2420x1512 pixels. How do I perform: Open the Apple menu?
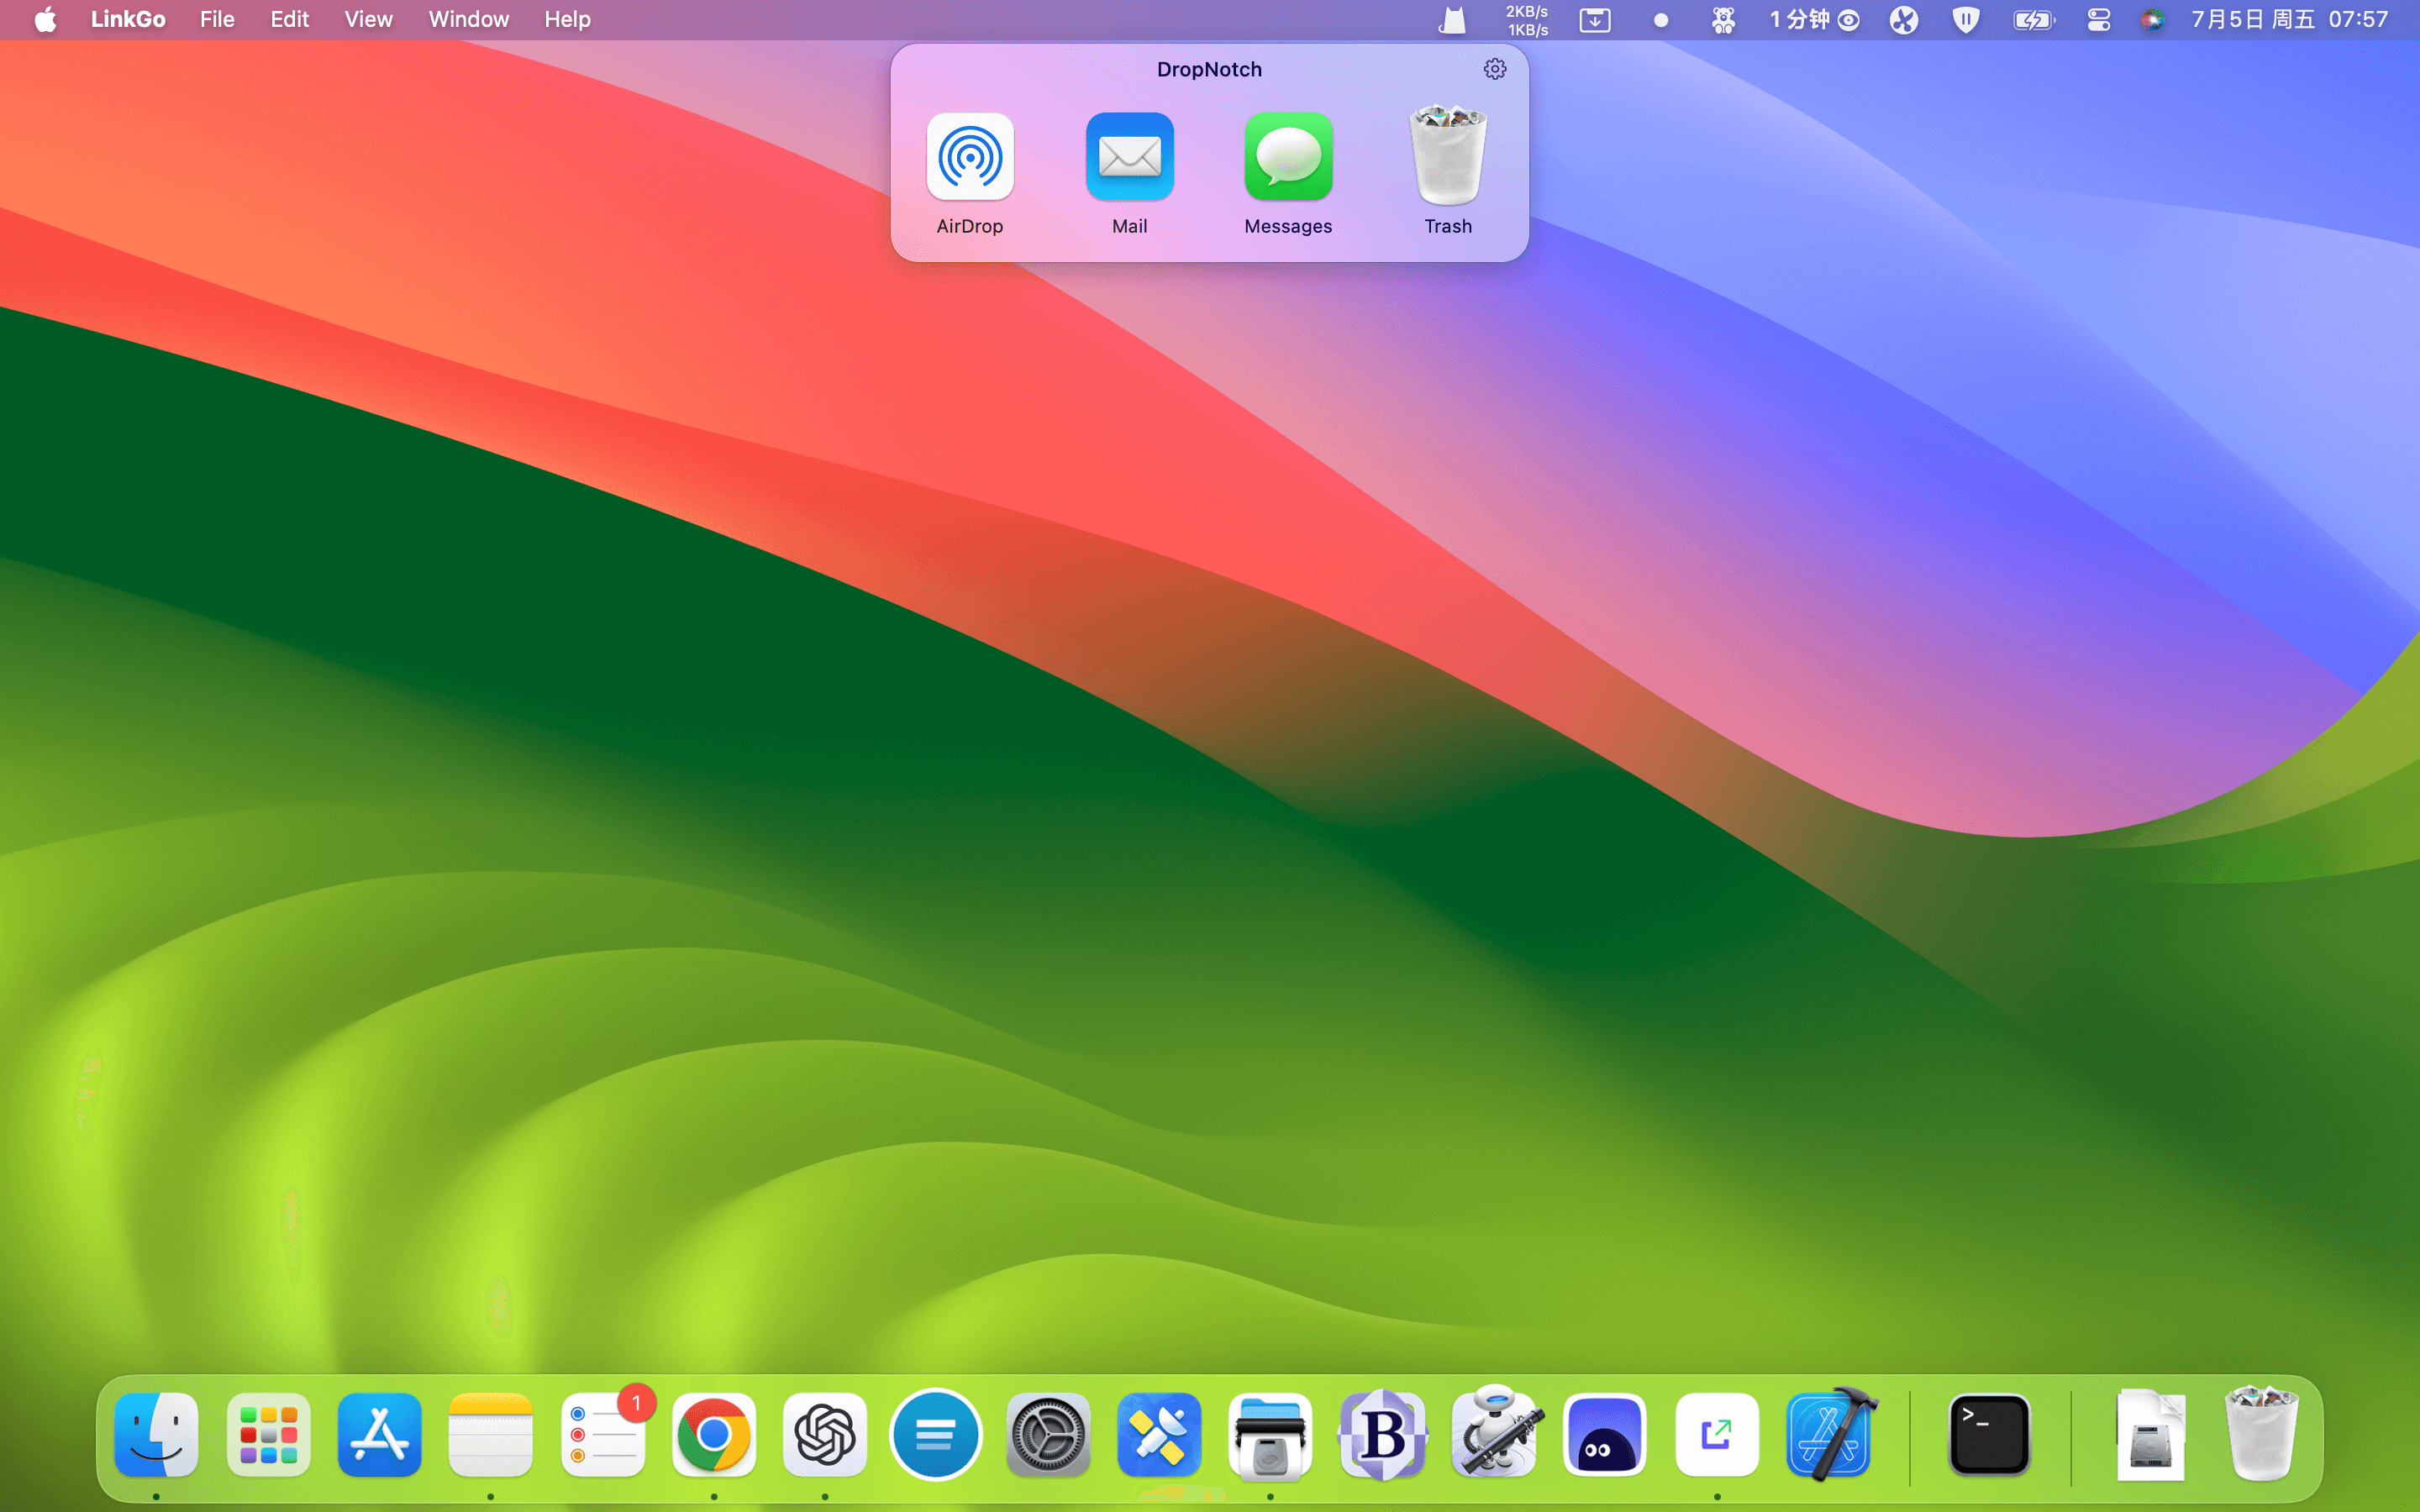pyautogui.click(x=45, y=20)
